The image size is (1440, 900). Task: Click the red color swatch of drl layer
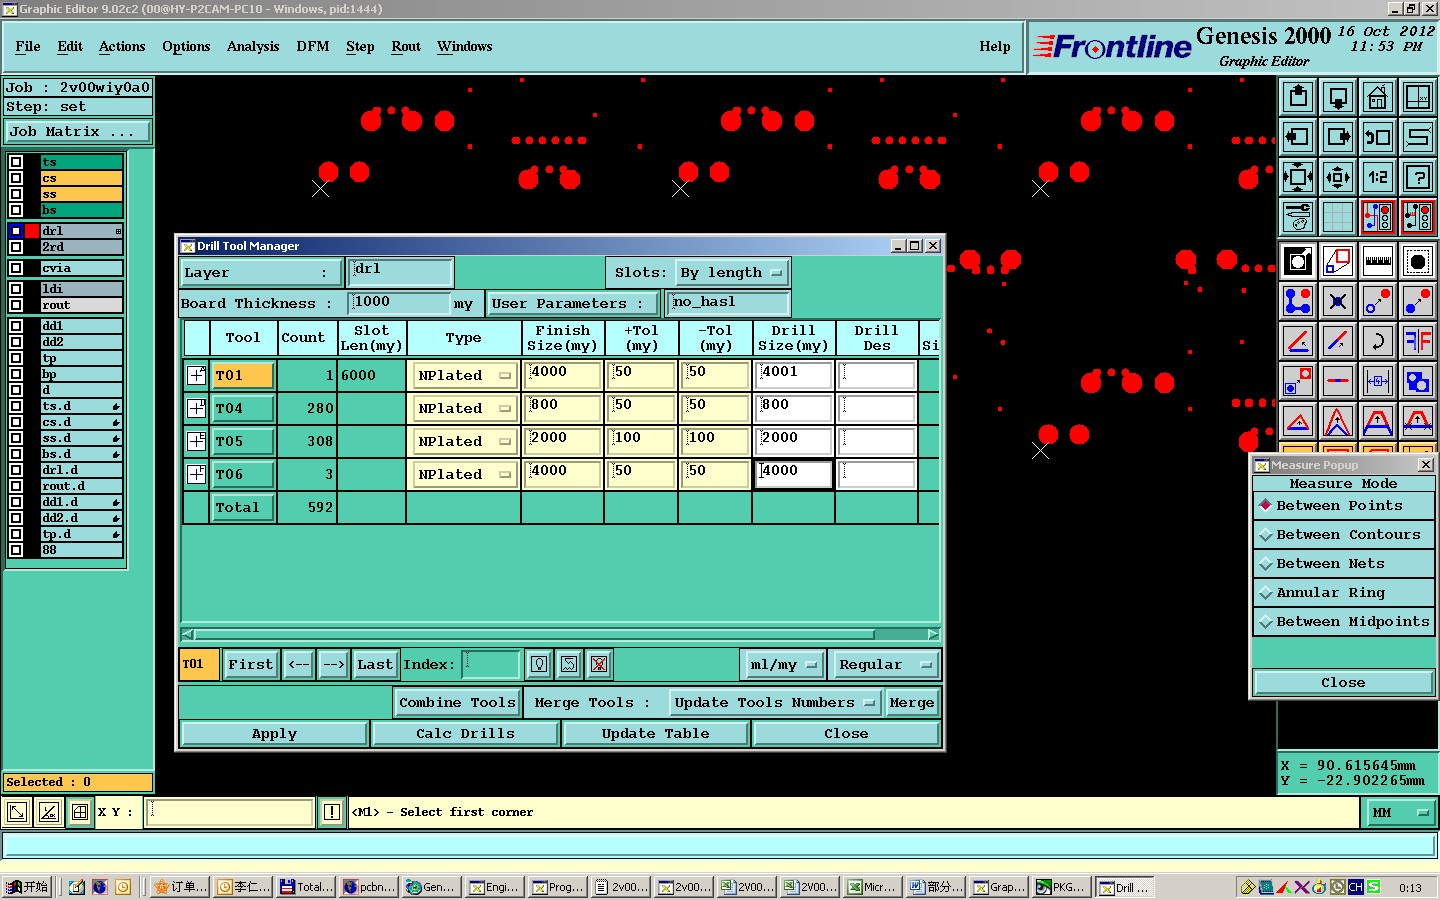(33, 231)
